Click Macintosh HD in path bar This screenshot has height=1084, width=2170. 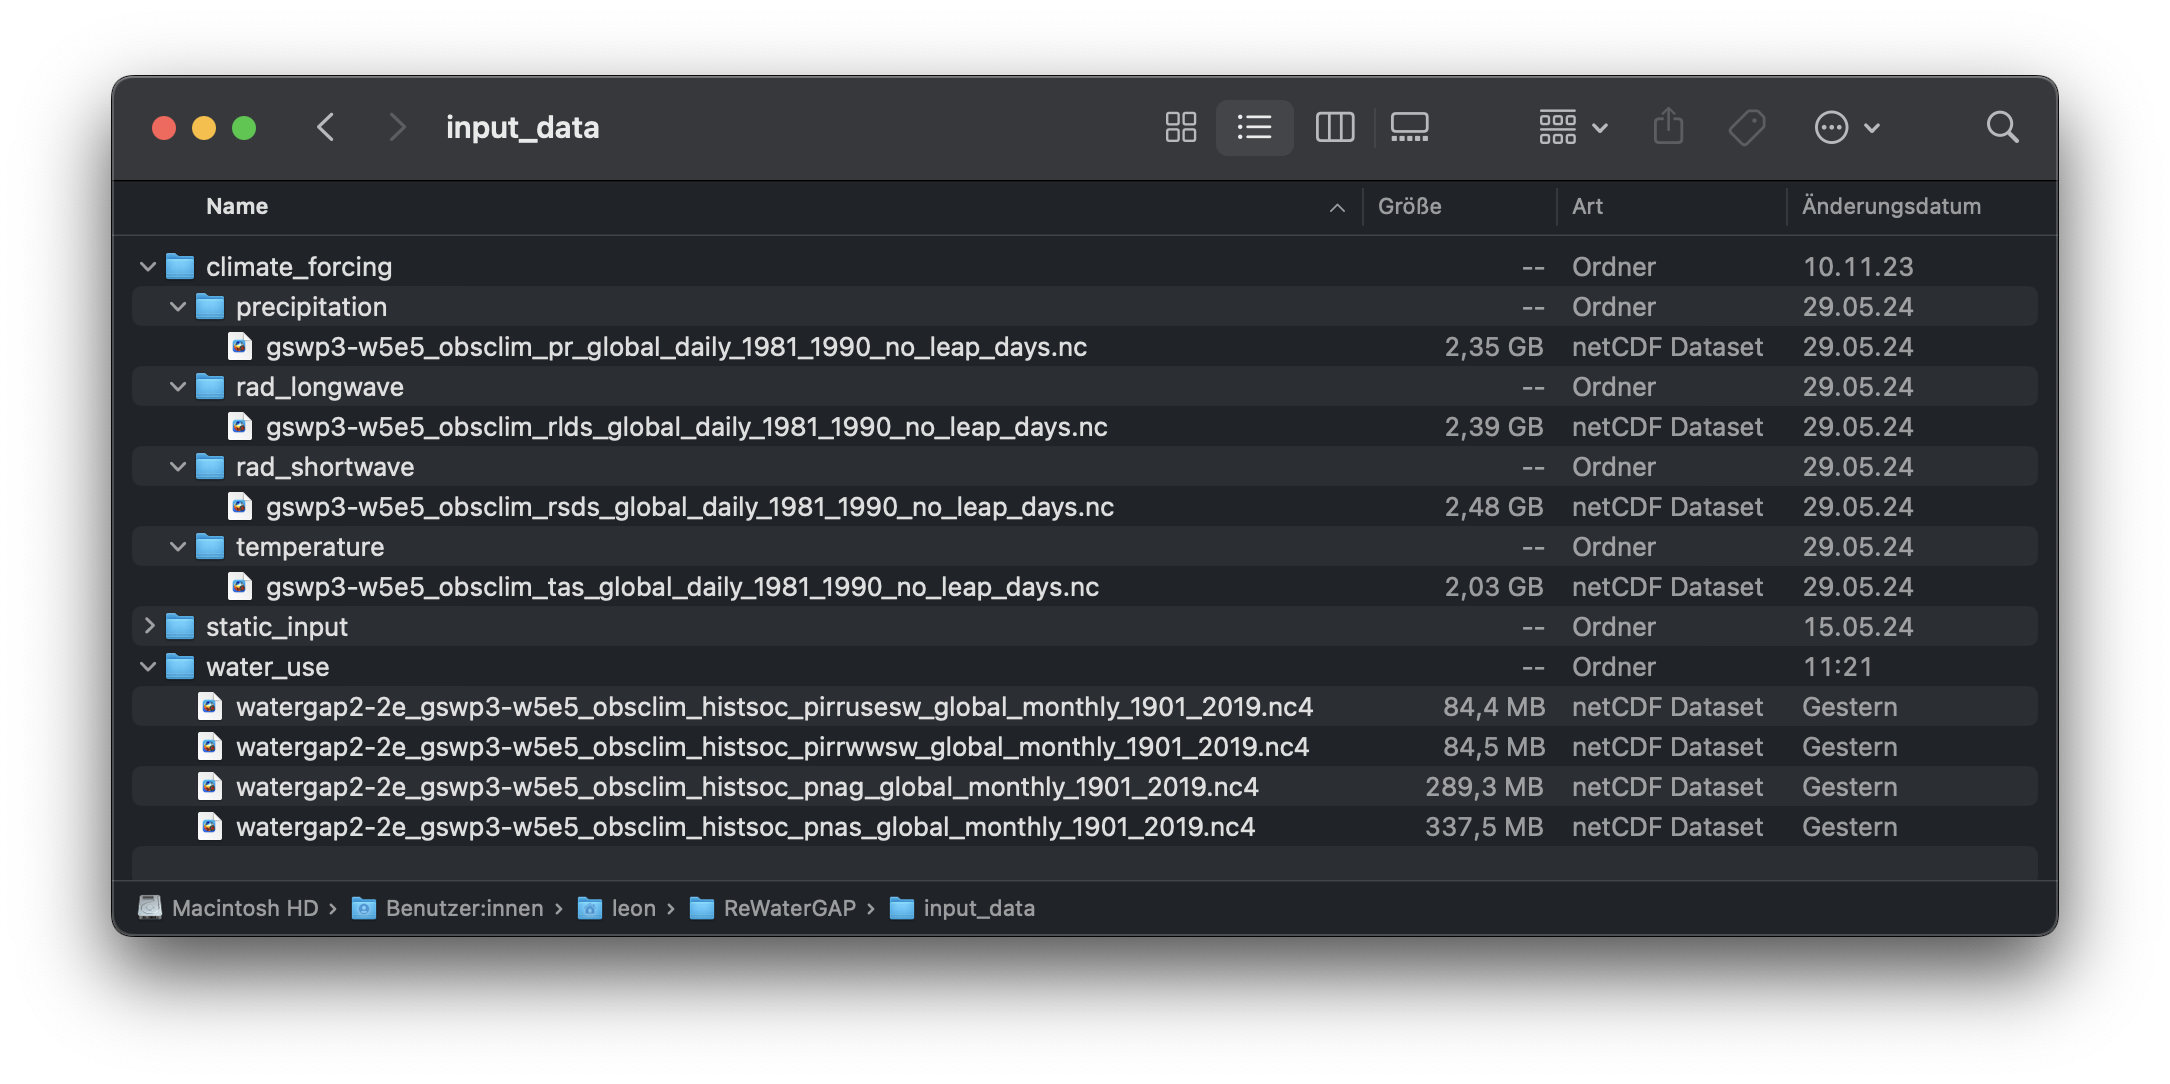click(x=243, y=908)
